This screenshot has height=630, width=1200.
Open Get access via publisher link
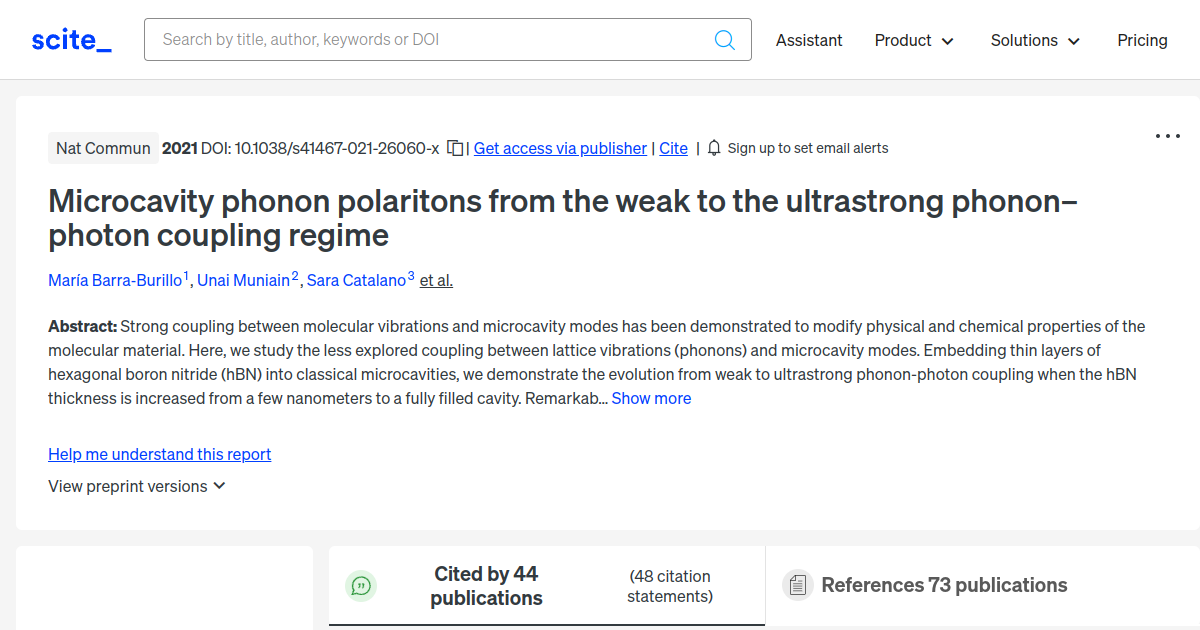(560, 148)
